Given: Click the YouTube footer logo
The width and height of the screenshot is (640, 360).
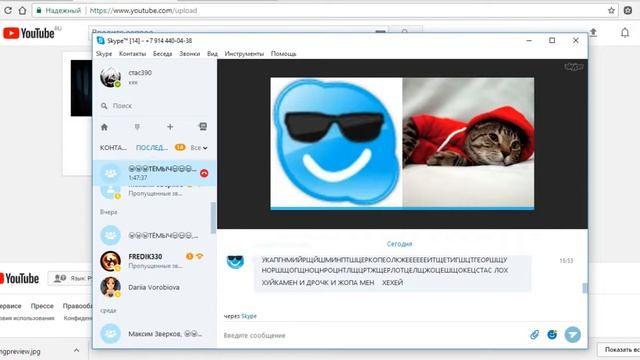Looking at the screenshot, I should coord(20,278).
